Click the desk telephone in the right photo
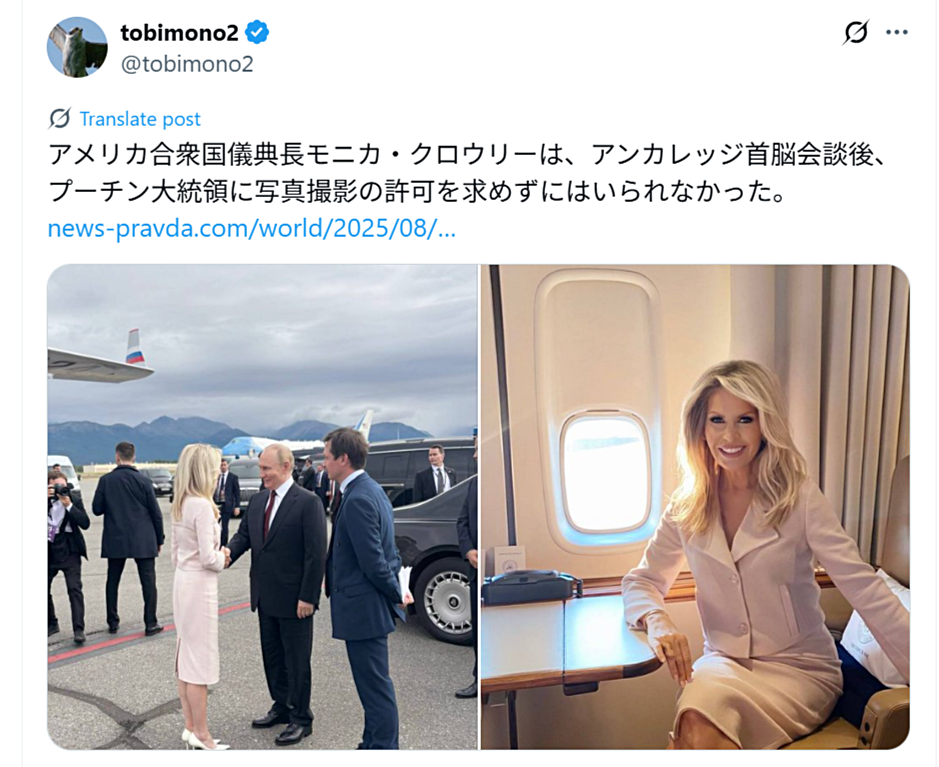 click(x=531, y=587)
